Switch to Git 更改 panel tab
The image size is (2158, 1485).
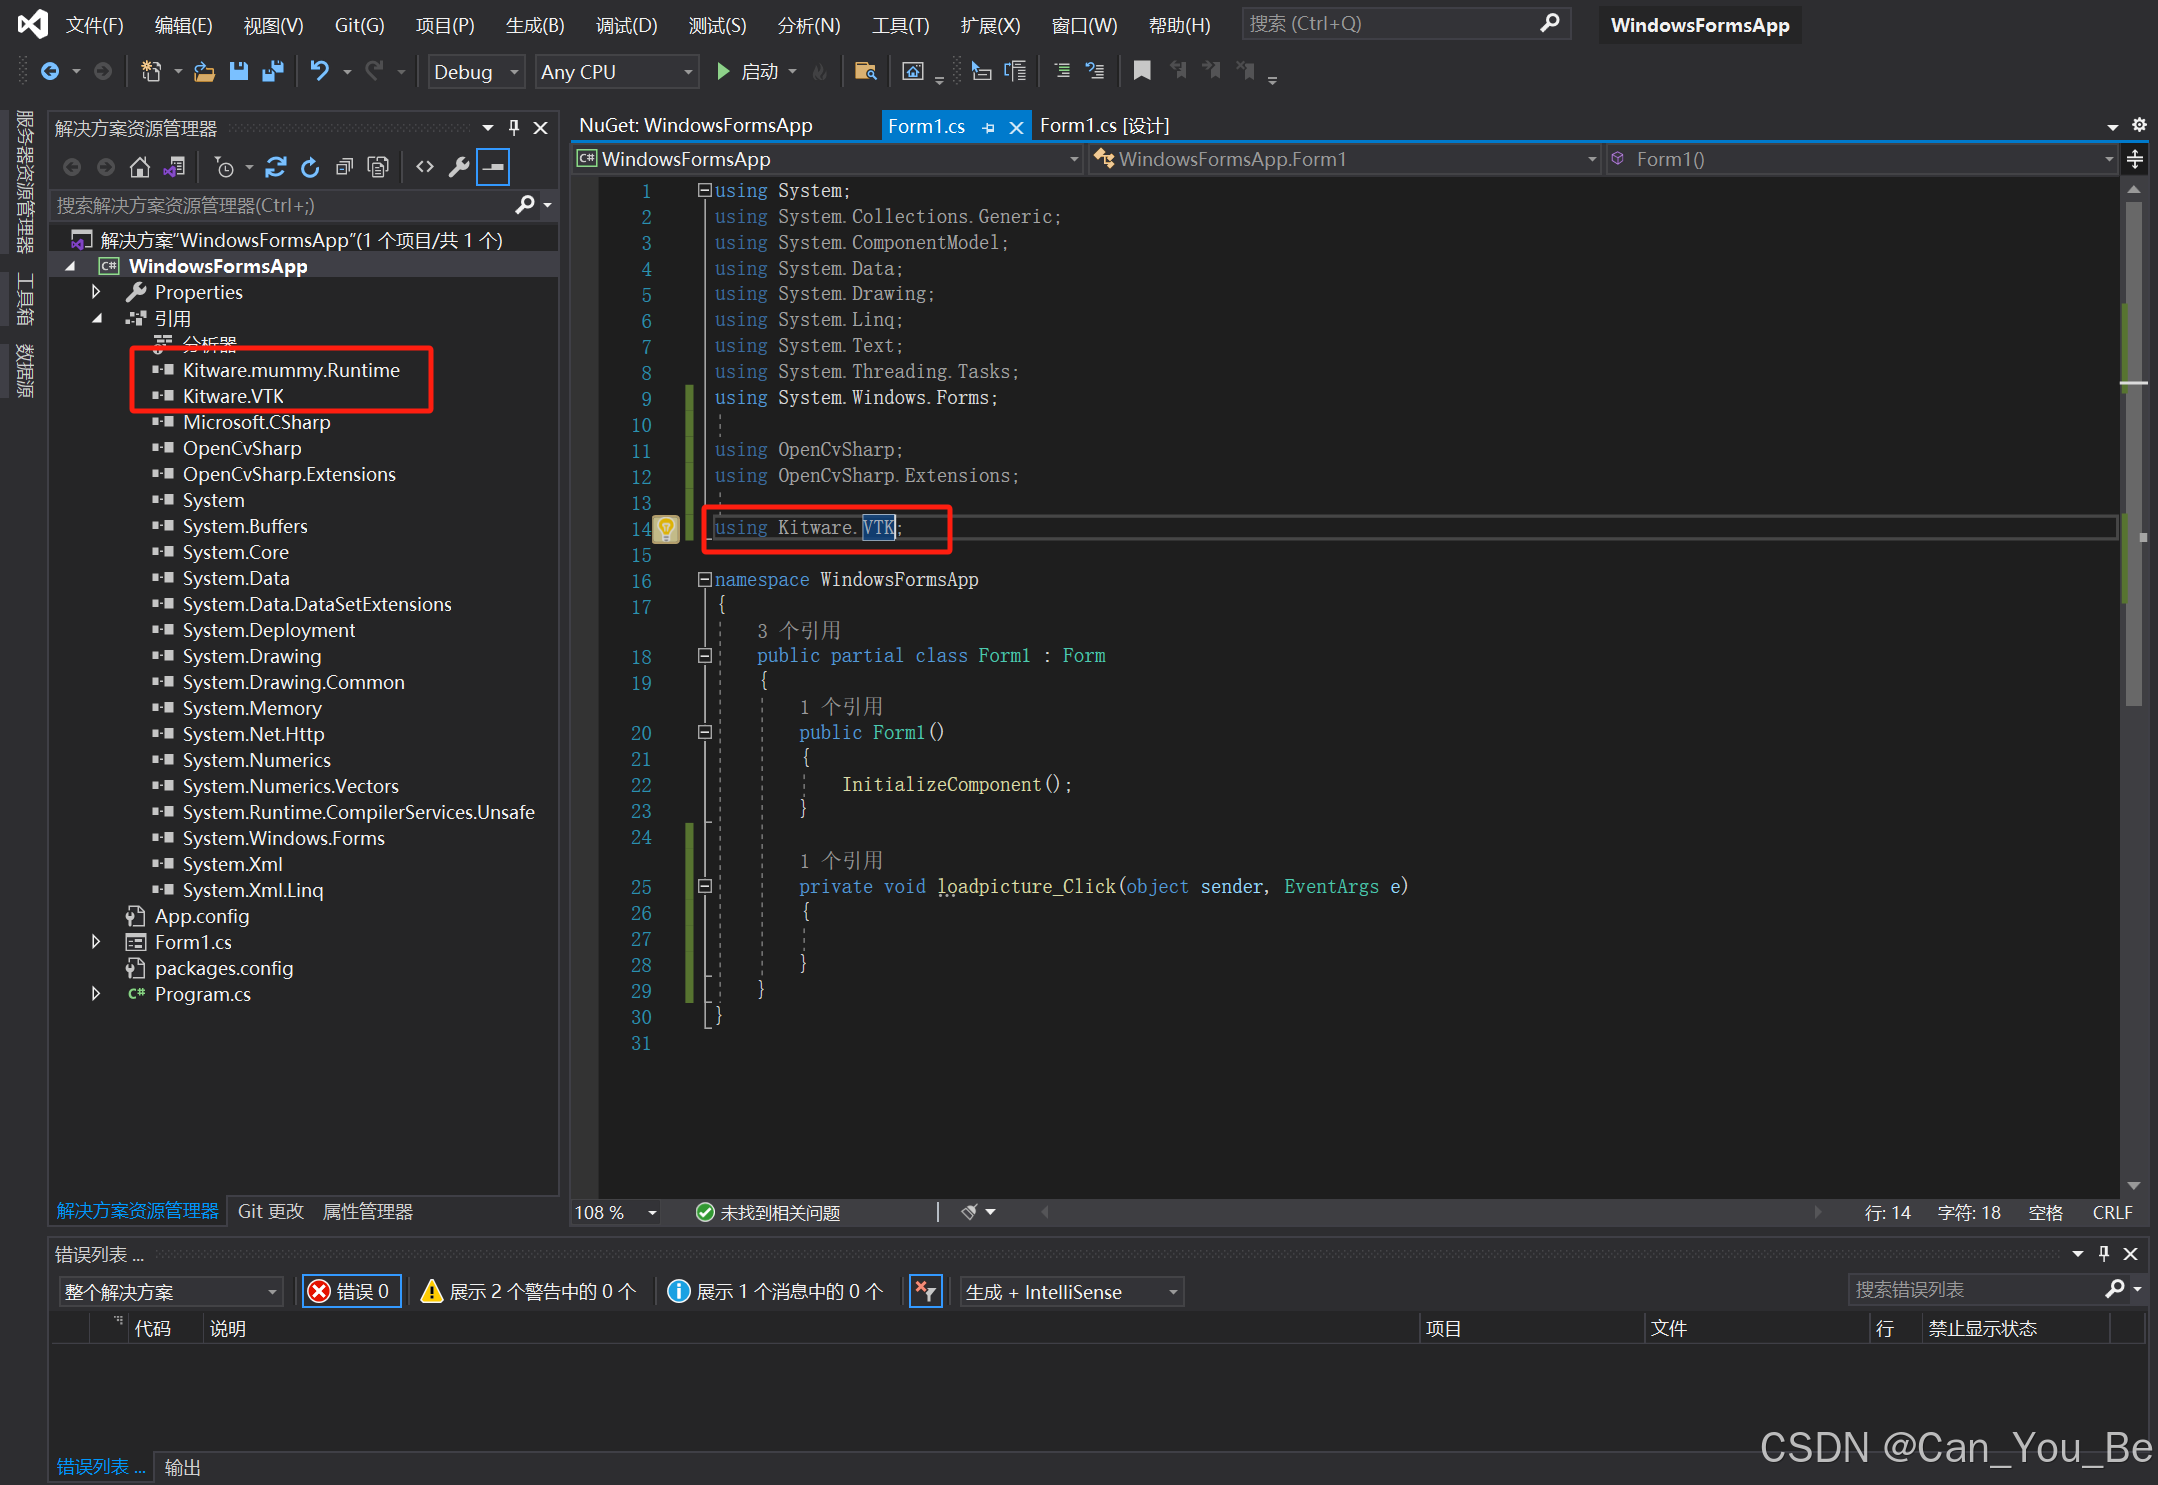pos(270,1211)
